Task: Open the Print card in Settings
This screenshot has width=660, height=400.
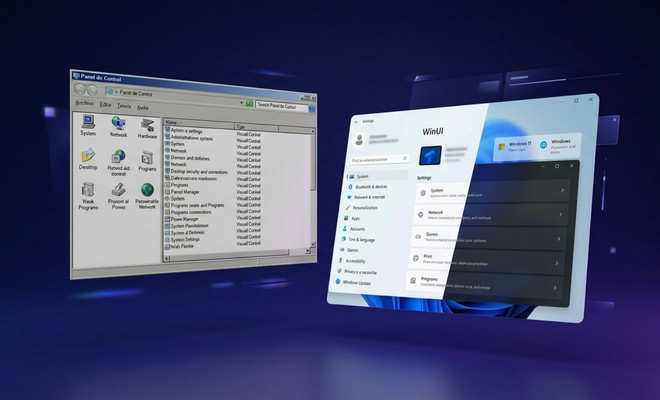Action: coord(486,262)
